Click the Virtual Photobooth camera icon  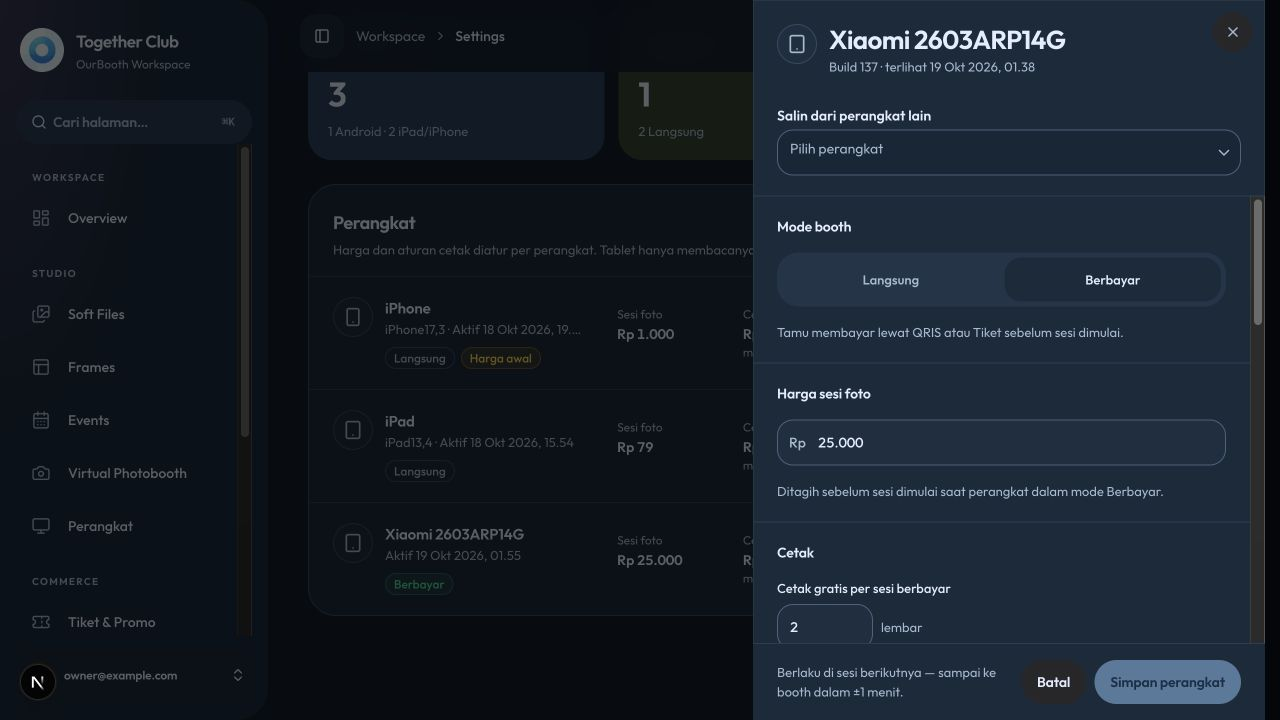click(x=41, y=473)
